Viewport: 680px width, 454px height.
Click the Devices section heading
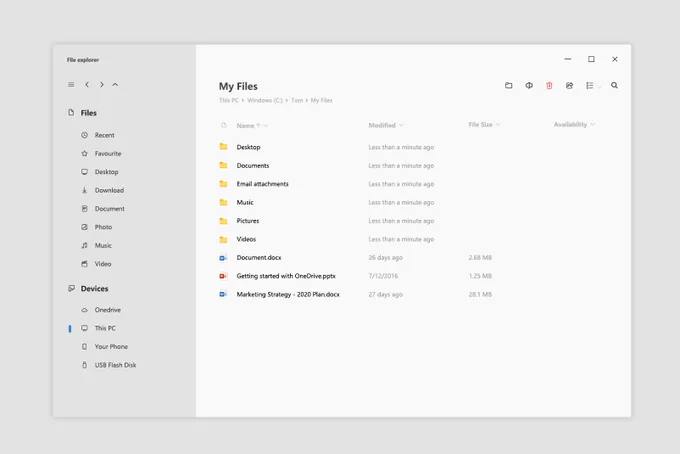pyautogui.click(x=94, y=288)
